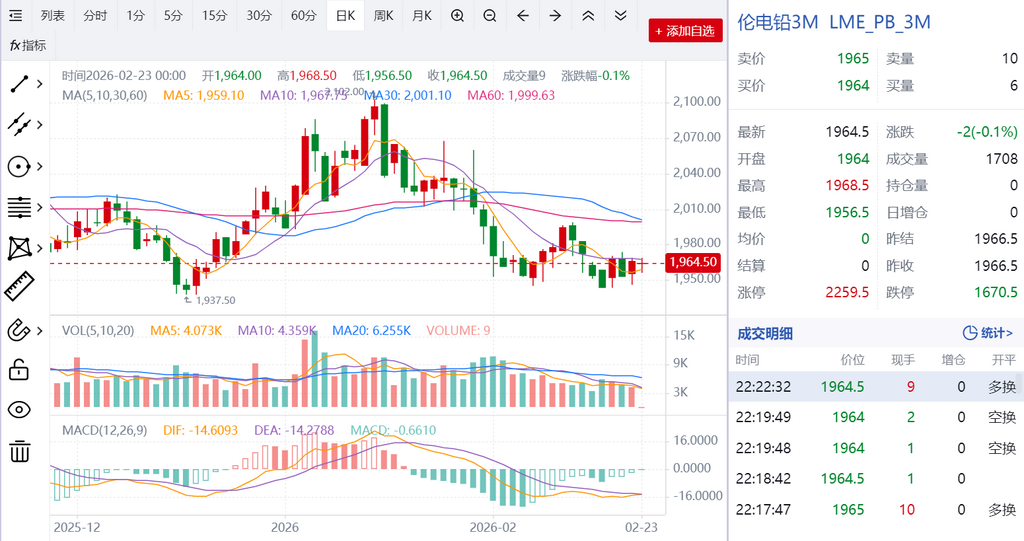
Task: Click the 添加自选 button
Action: pos(685,31)
